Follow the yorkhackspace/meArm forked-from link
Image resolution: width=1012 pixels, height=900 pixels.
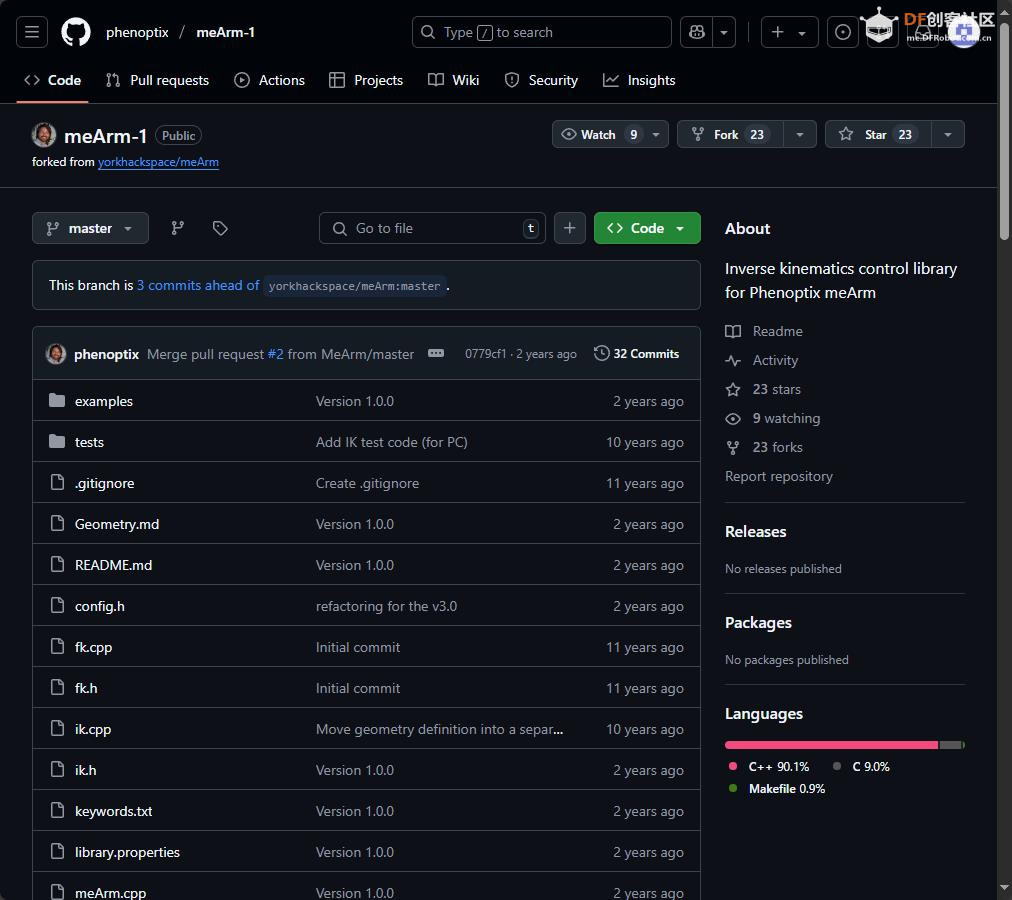[158, 162]
